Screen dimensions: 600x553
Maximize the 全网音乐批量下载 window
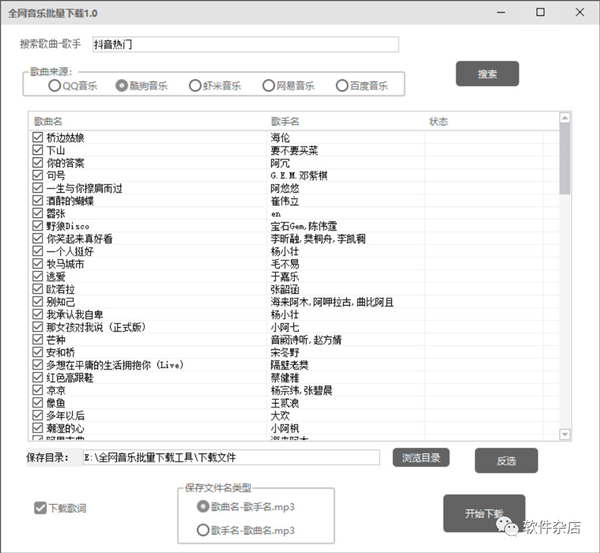540,12
